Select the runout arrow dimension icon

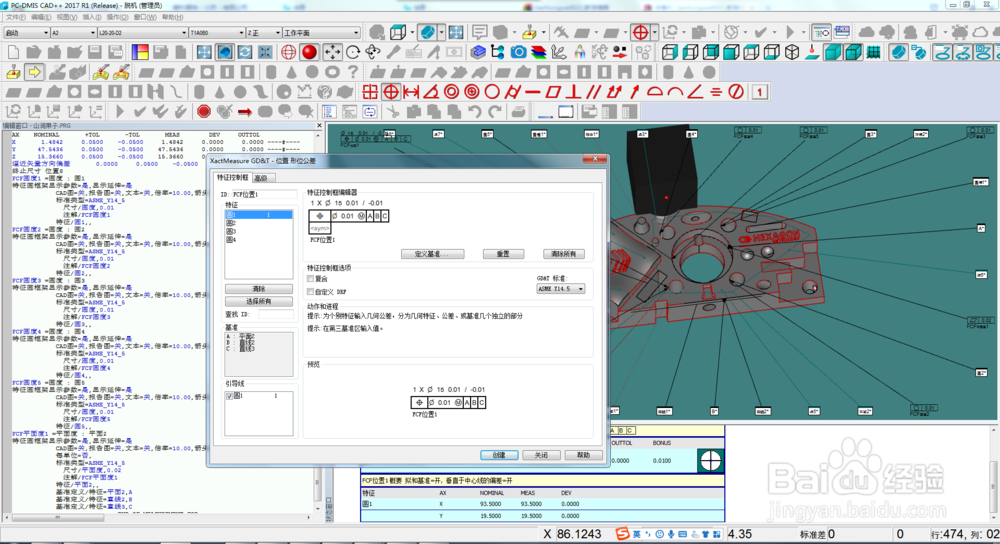(634, 92)
